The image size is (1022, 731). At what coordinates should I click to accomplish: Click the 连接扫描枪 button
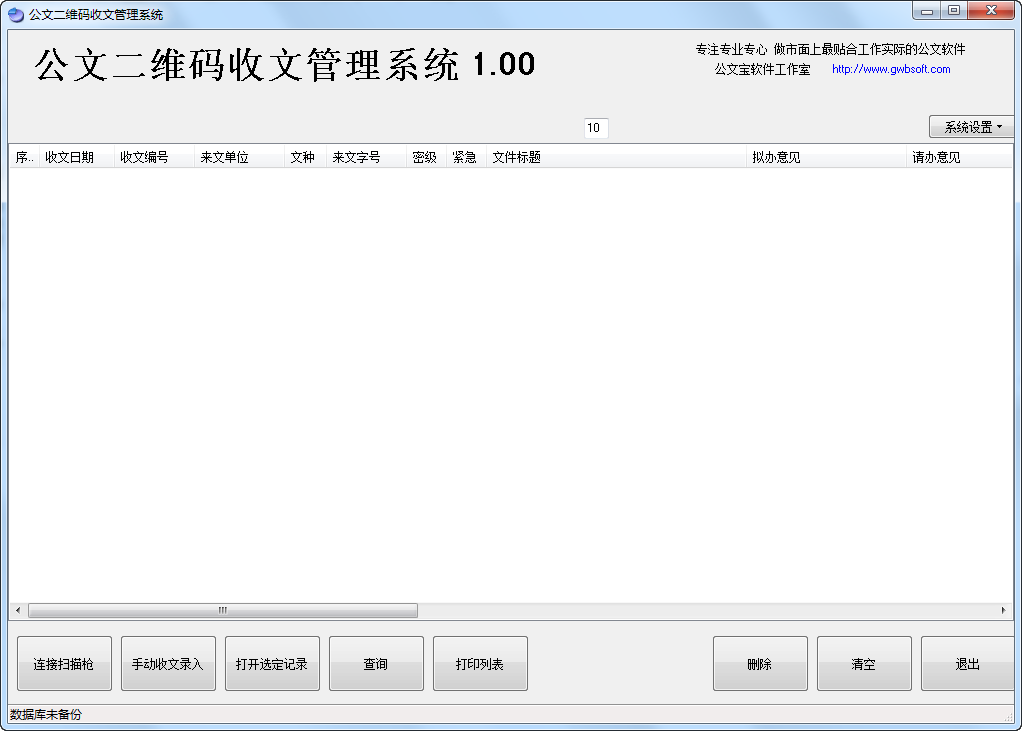pyautogui.click(x=64, y=663)
